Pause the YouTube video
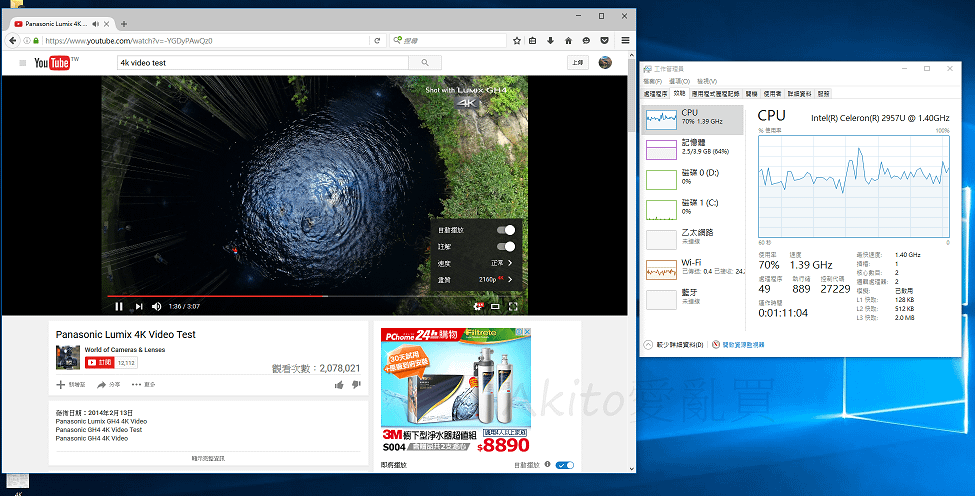The image size is (975, 496). tap(119, 306)
